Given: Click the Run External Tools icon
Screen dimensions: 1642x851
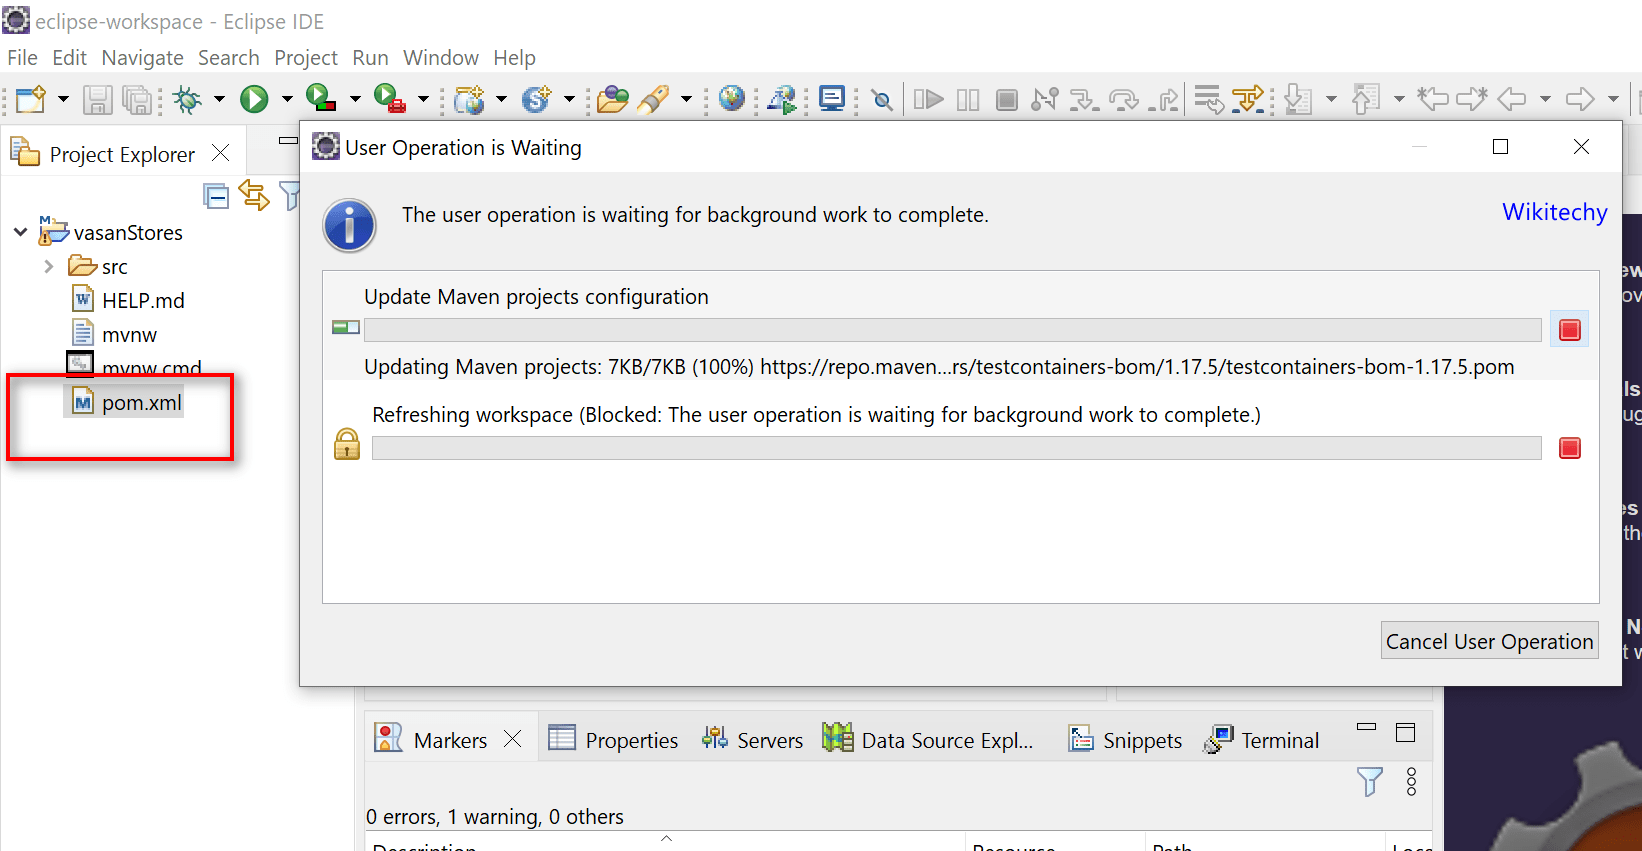Looking at the screenshot, I should coord(389,98).
